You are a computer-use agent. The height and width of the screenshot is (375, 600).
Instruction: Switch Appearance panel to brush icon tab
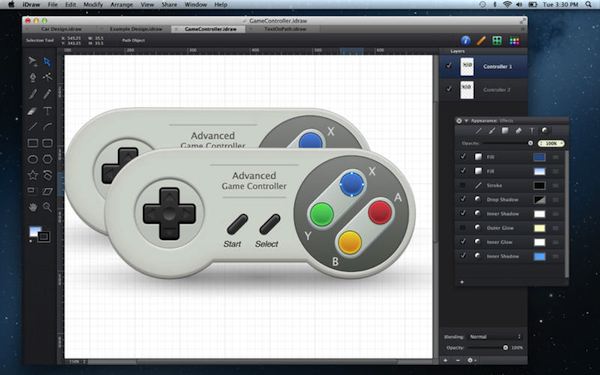(x=492, y=131)
